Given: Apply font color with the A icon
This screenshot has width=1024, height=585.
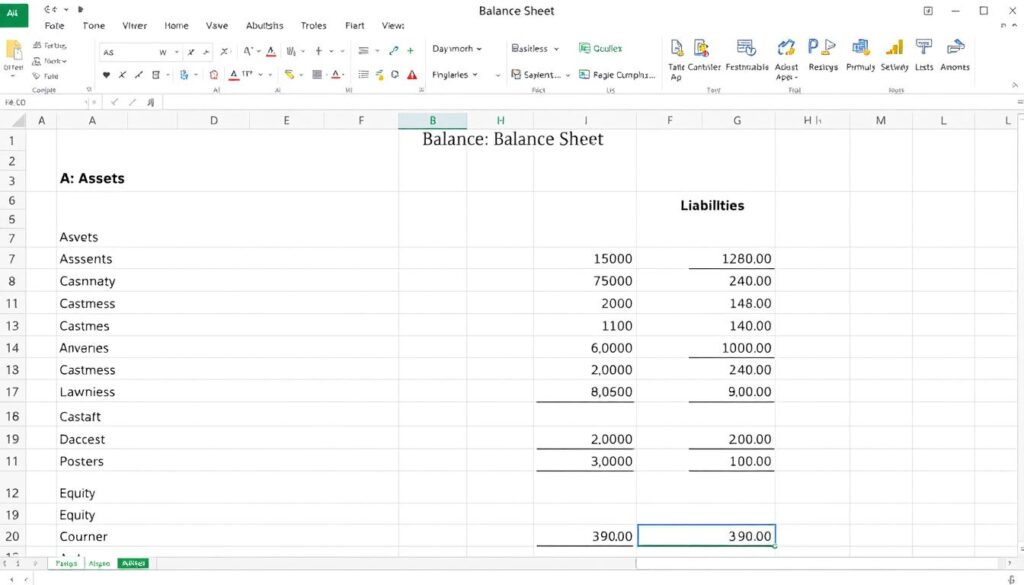Looking at the screenshot, I should (232, 76).
